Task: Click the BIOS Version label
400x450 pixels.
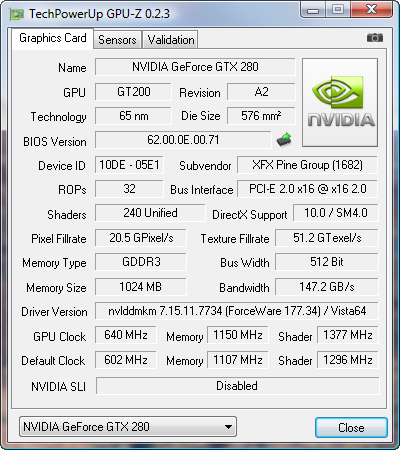Action: 55,142
